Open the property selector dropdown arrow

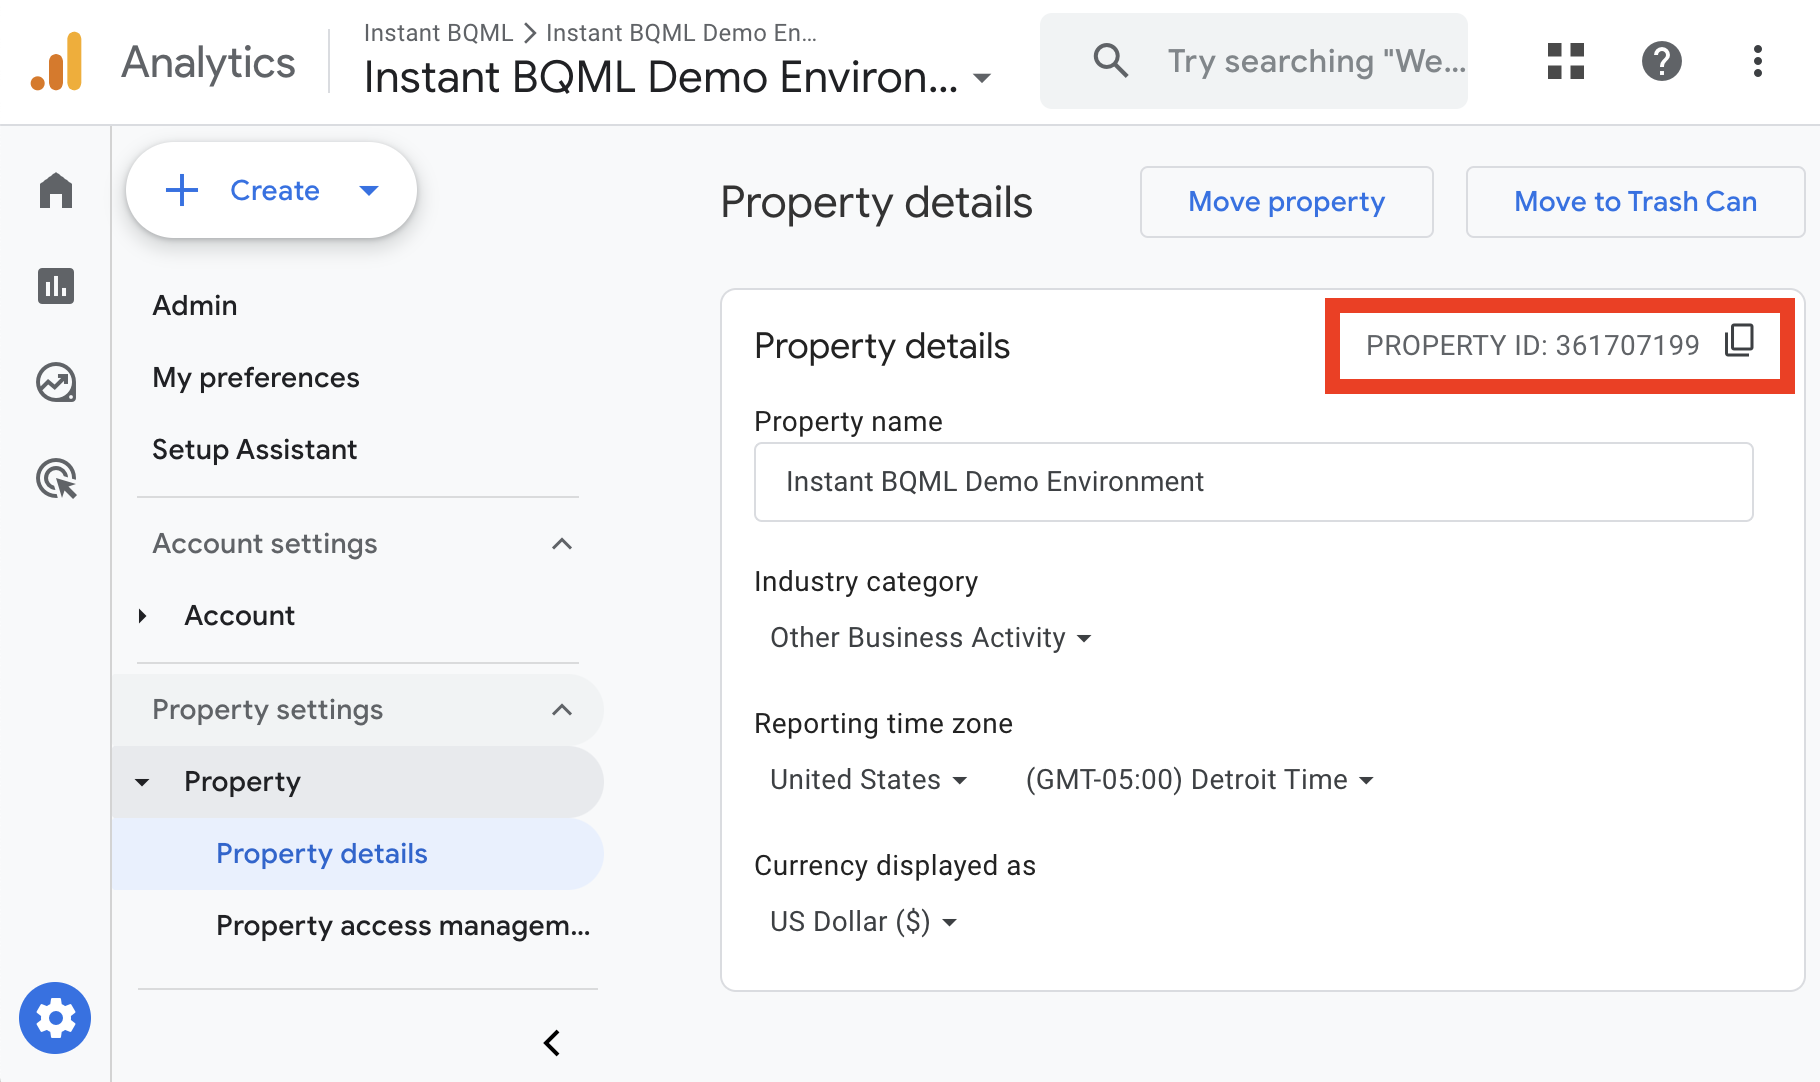point(982,78)
